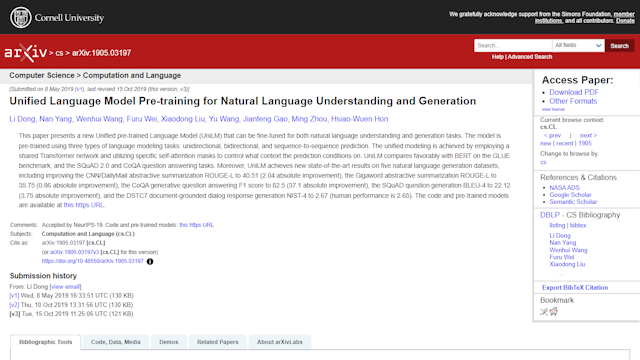Click author Li Dong in byline
The height and width of the screenshot is (360, 640).
coord(22,119)
